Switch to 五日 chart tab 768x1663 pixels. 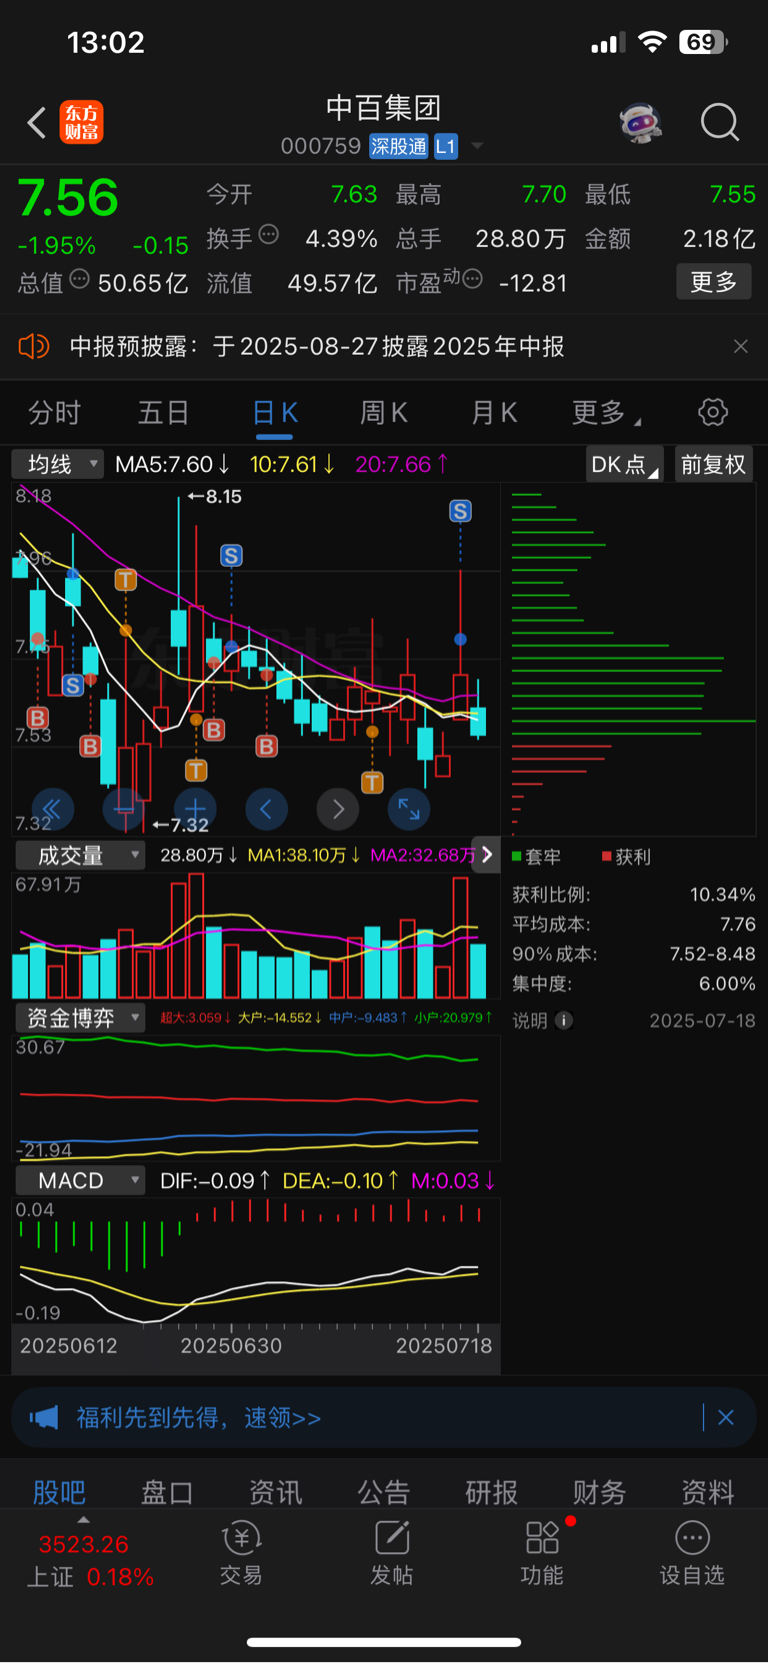pos(163,412)
